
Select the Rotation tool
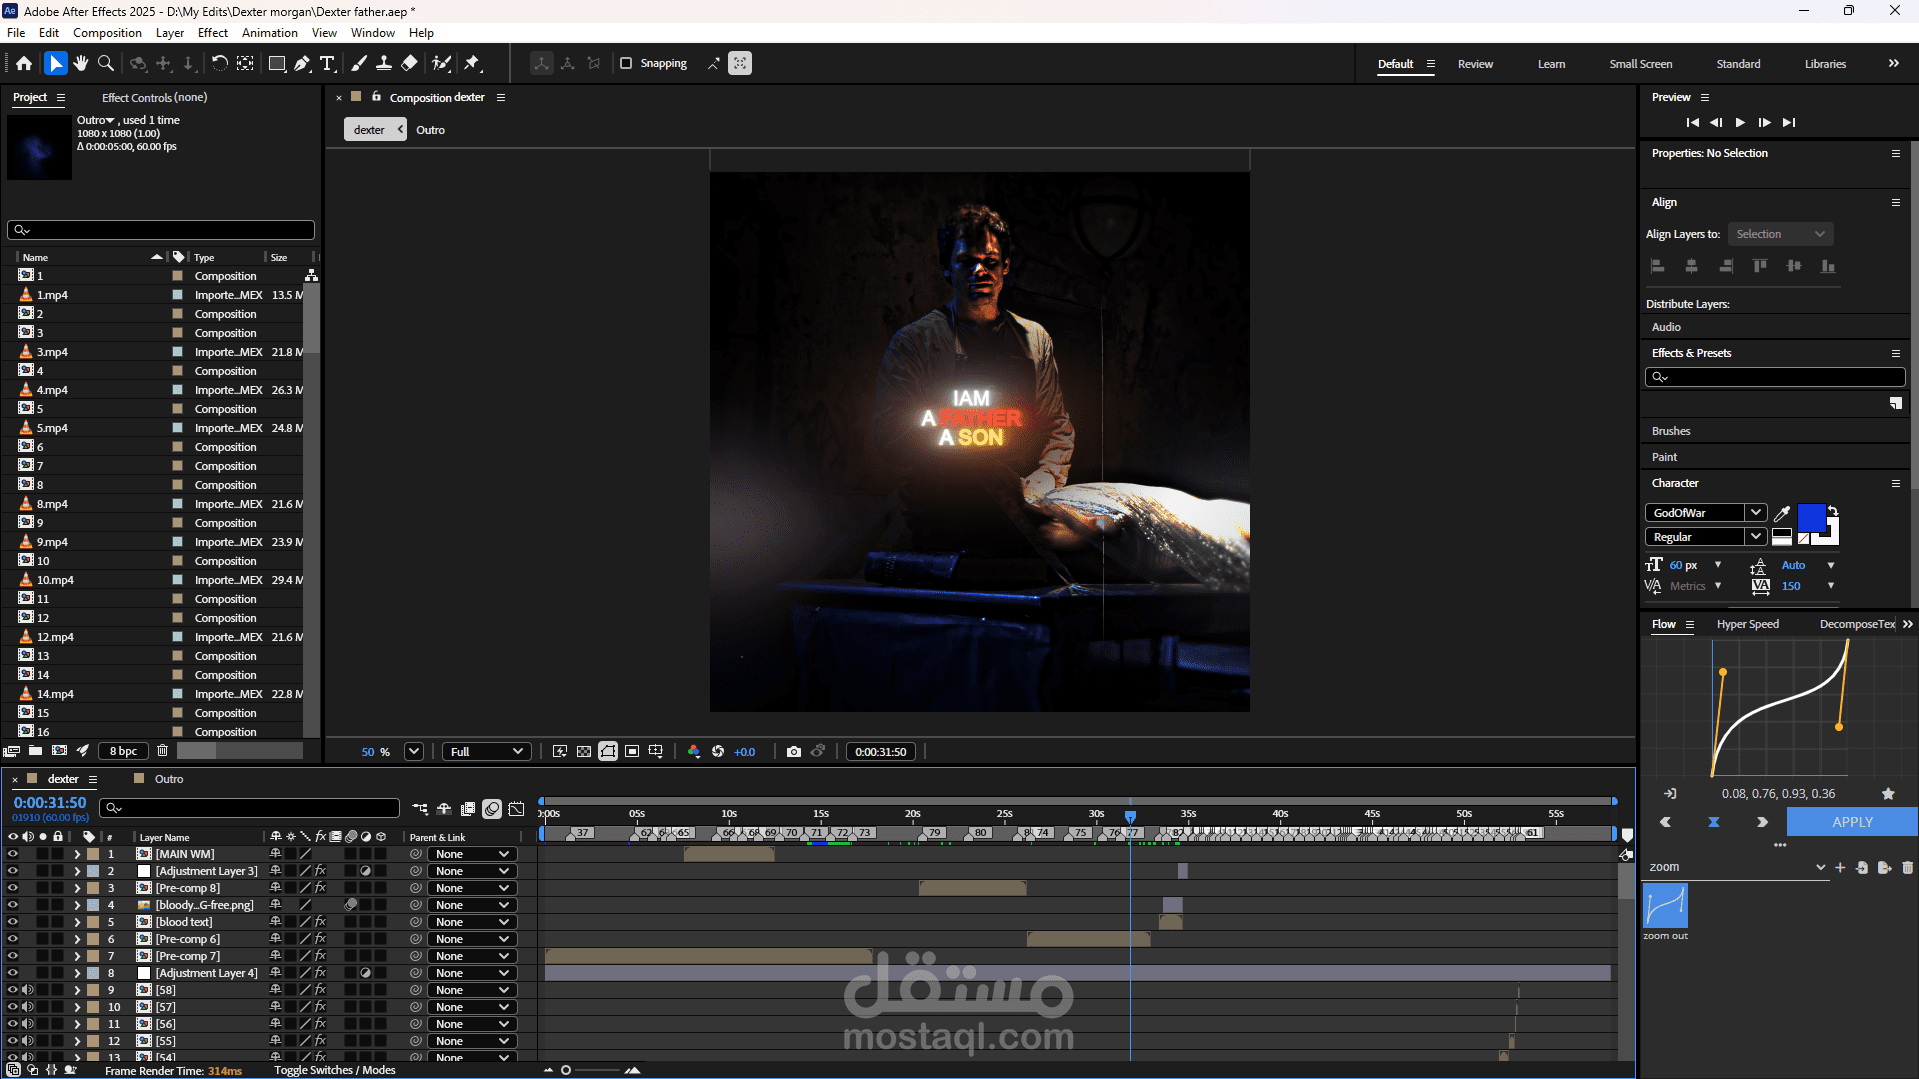[x=219, y=63]
